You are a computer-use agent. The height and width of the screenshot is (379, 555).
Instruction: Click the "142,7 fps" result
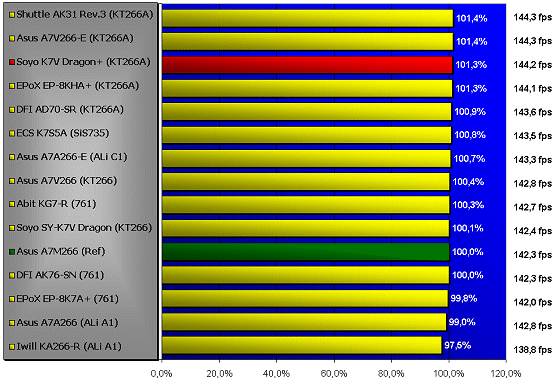click(x=533, y=207)
